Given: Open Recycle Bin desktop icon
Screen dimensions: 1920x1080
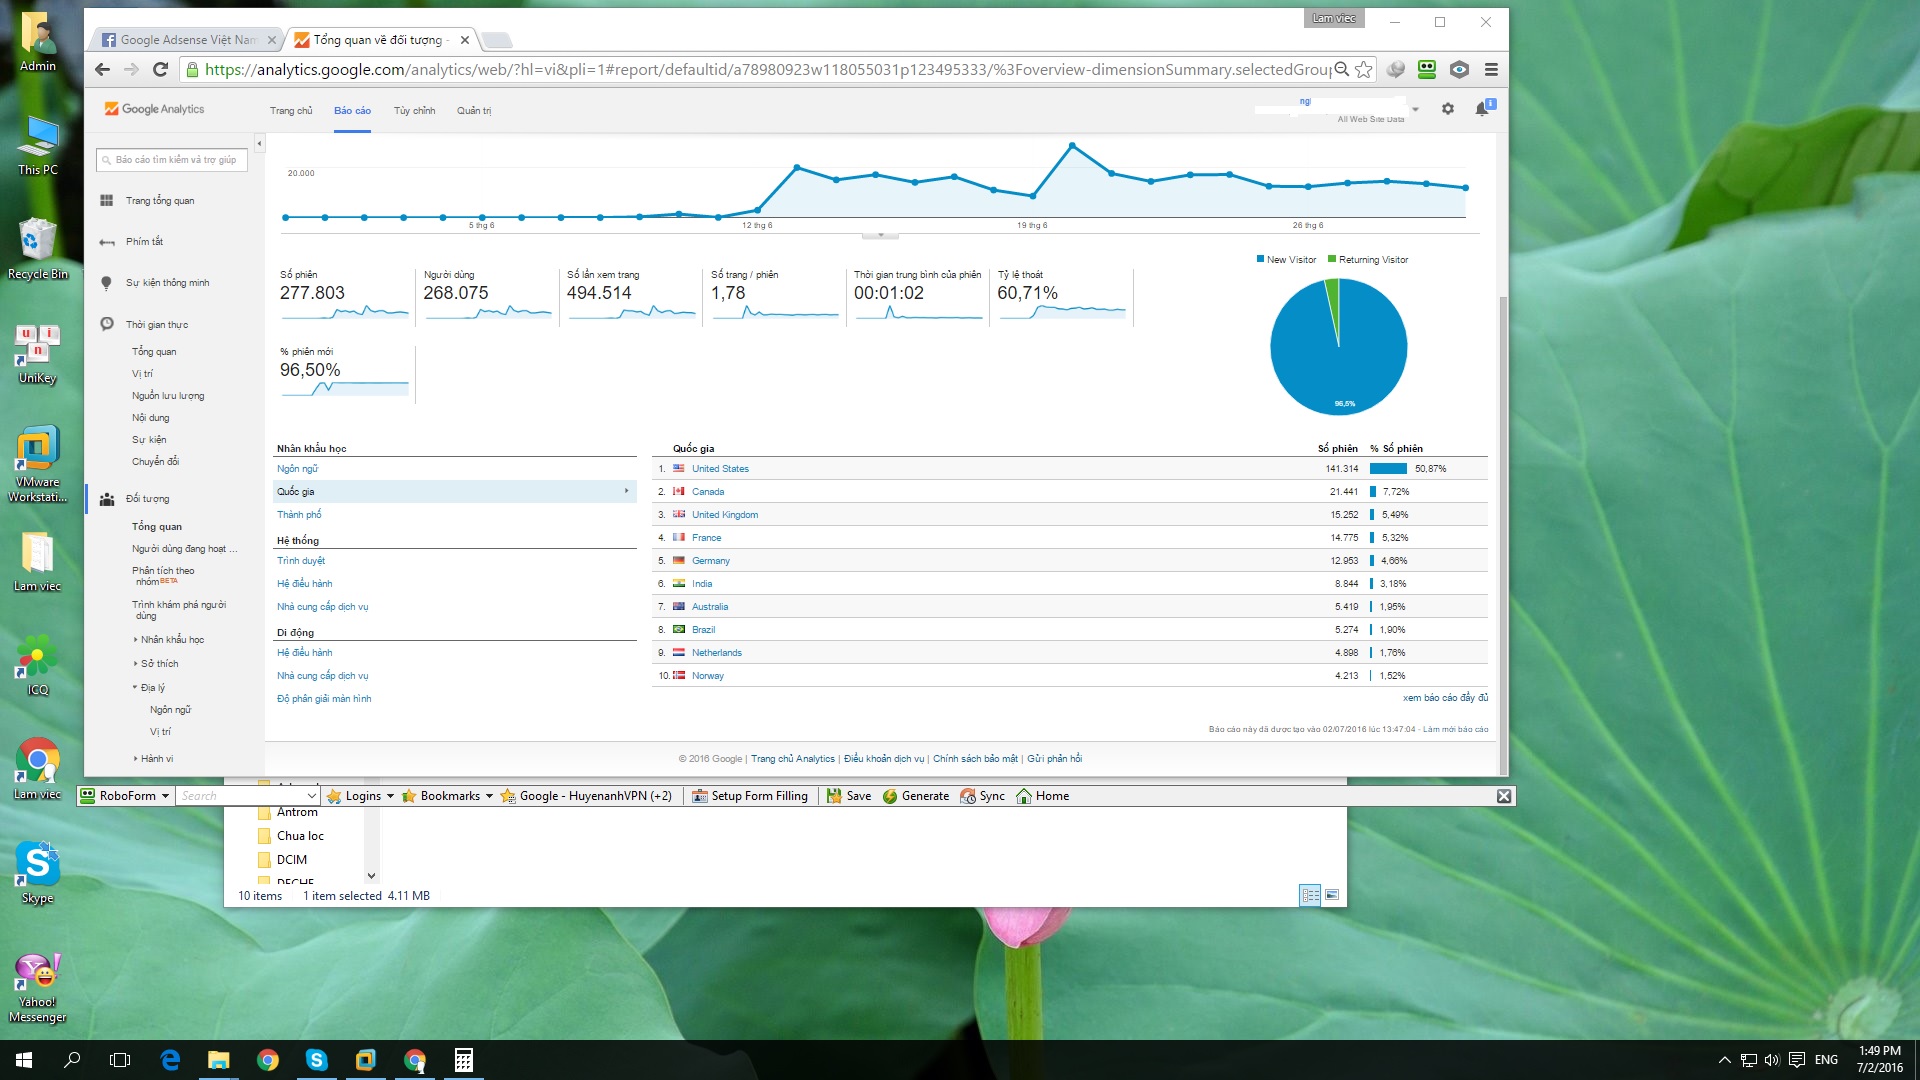Looking at the screenshot, I should [x=37, y=249].
